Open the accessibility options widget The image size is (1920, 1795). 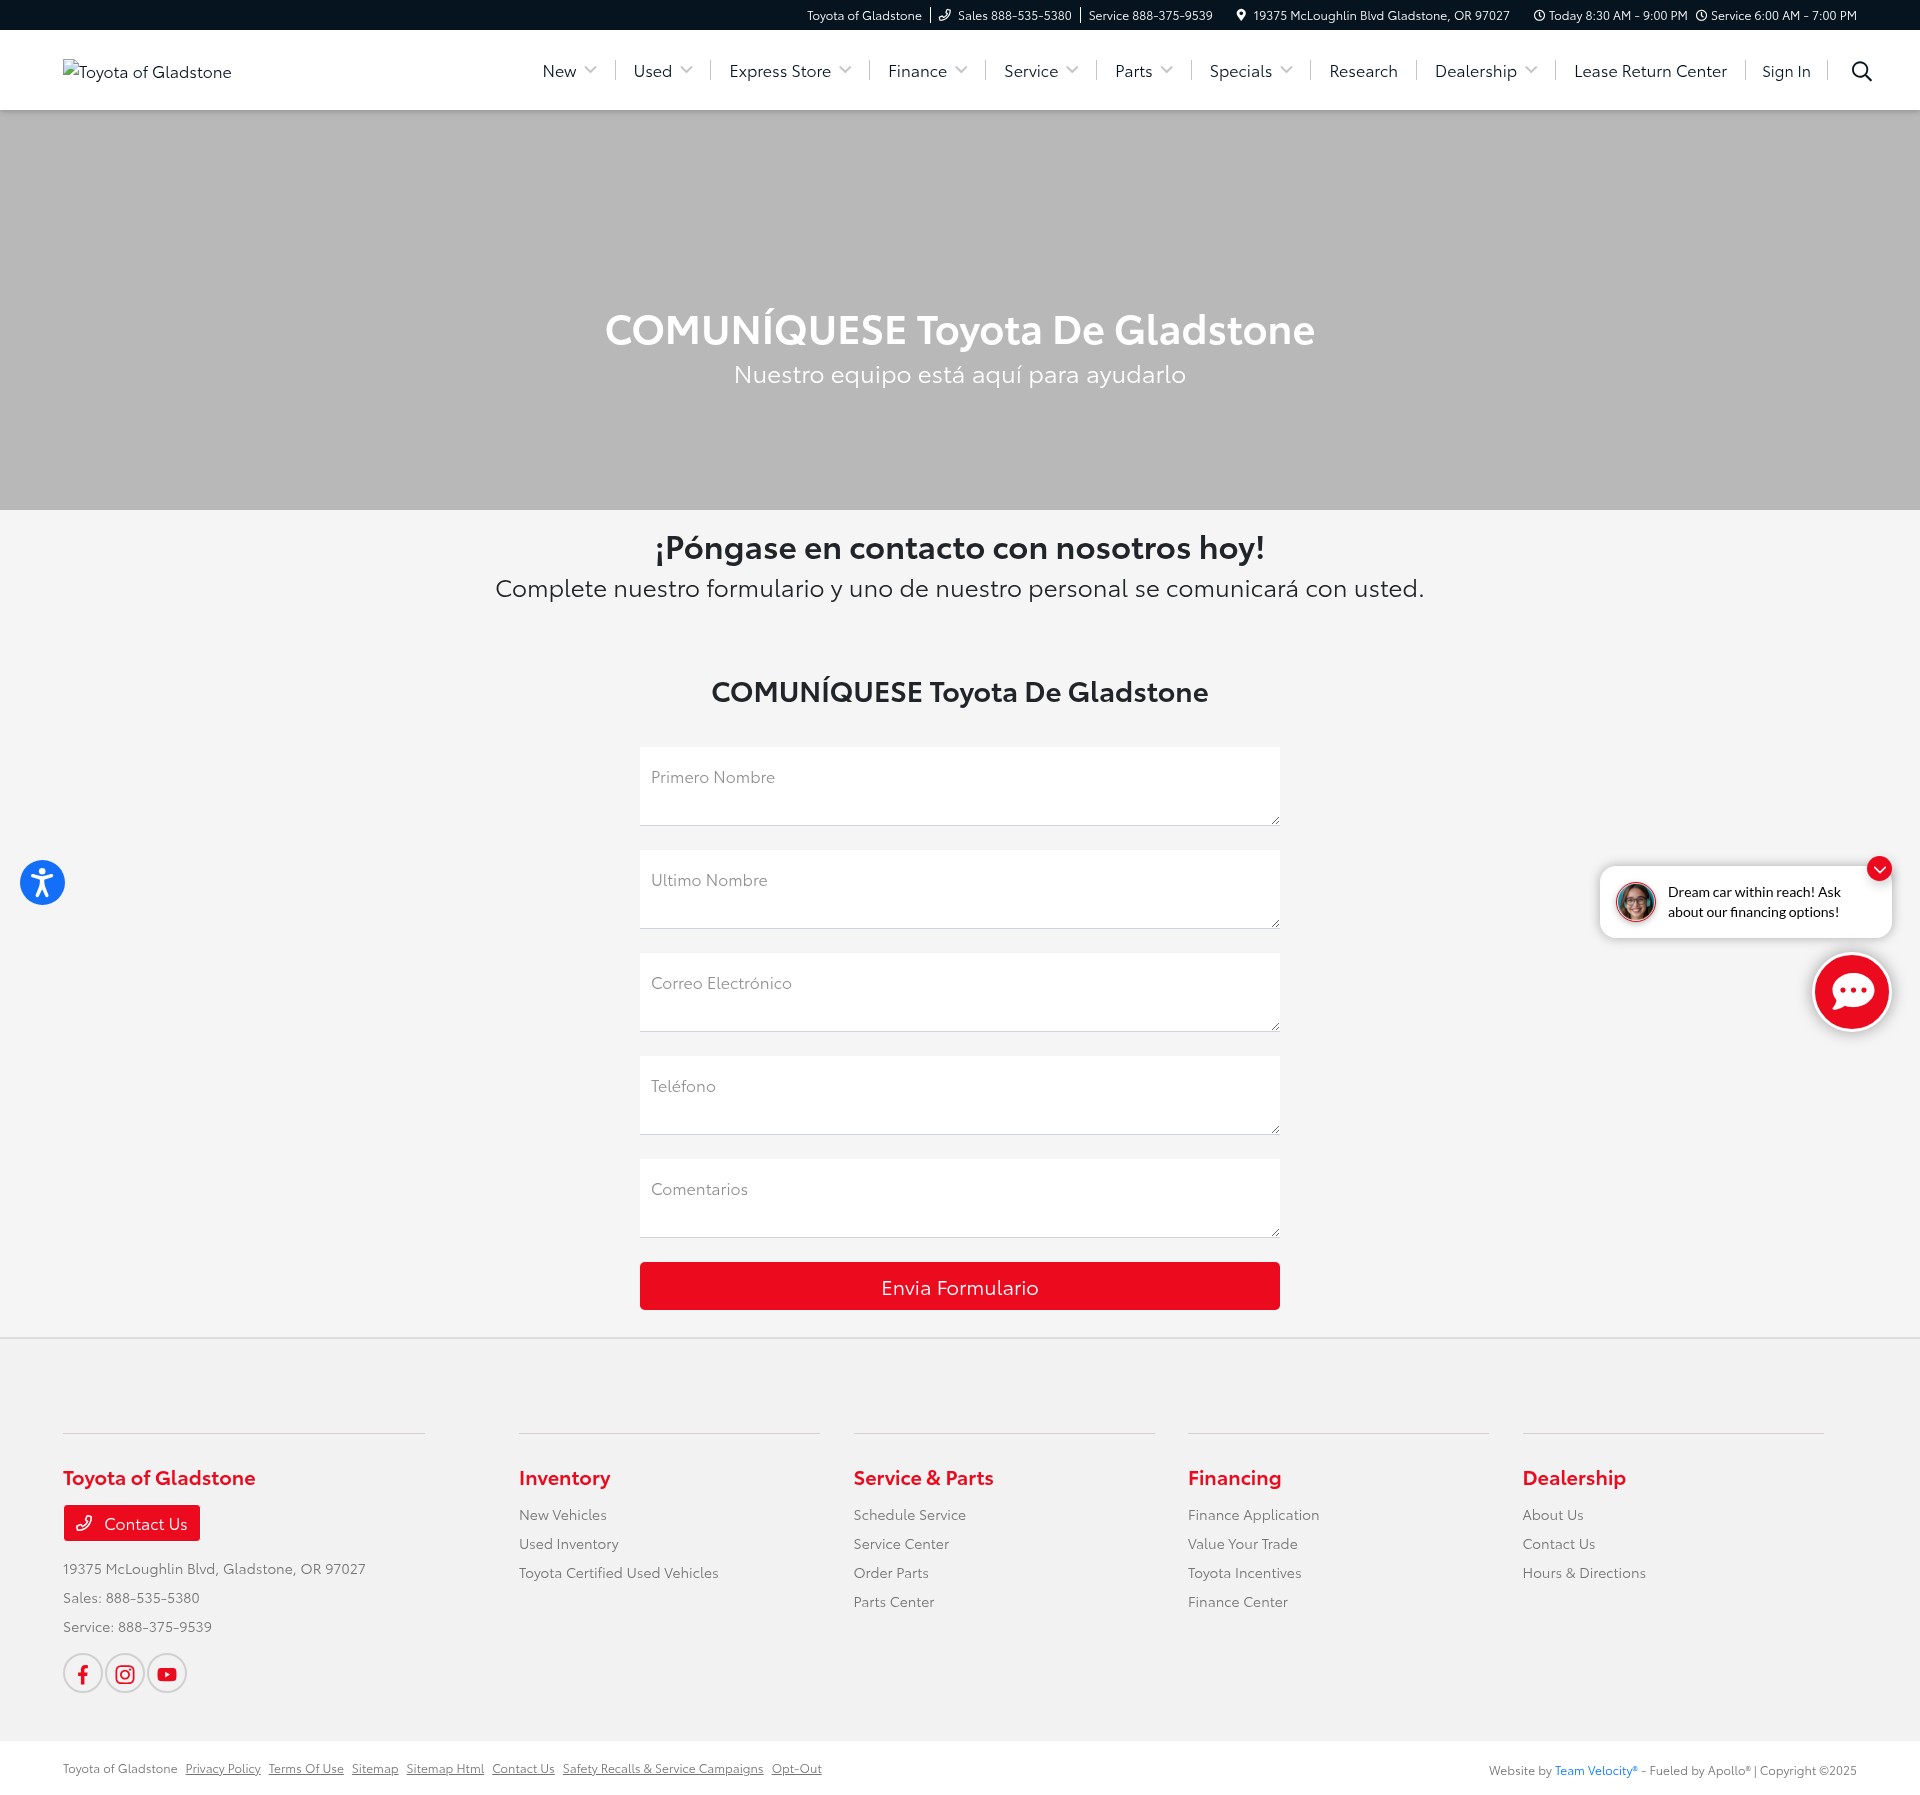(x=42, y=882)
